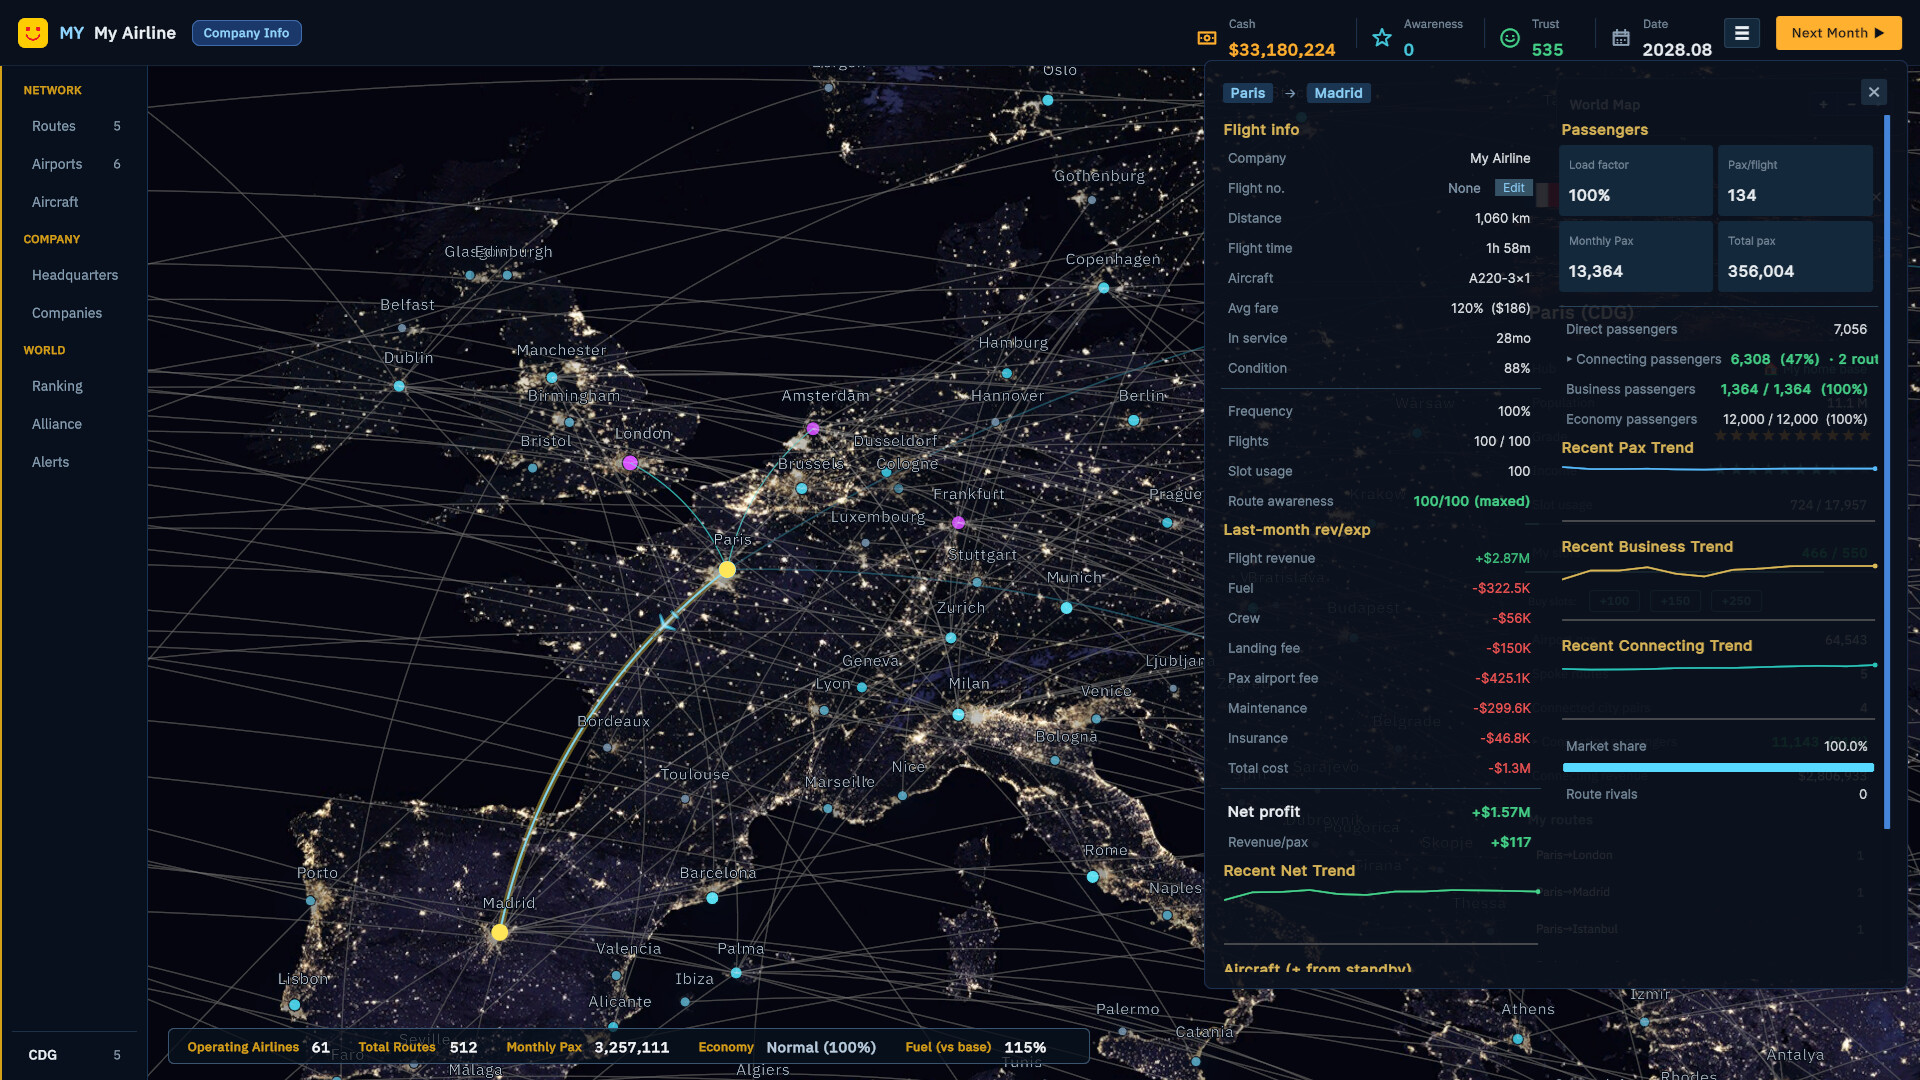Click the Monthly Pax 13,364 card
1920x1080 pixels.
coord(1636,257)
